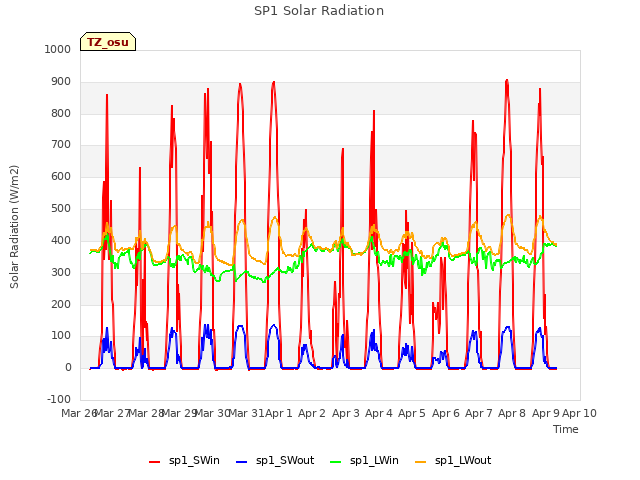Click the orange sp1_LWout legend swatch
The height and width of the screenshot is (480, 640).
point(421,462)
